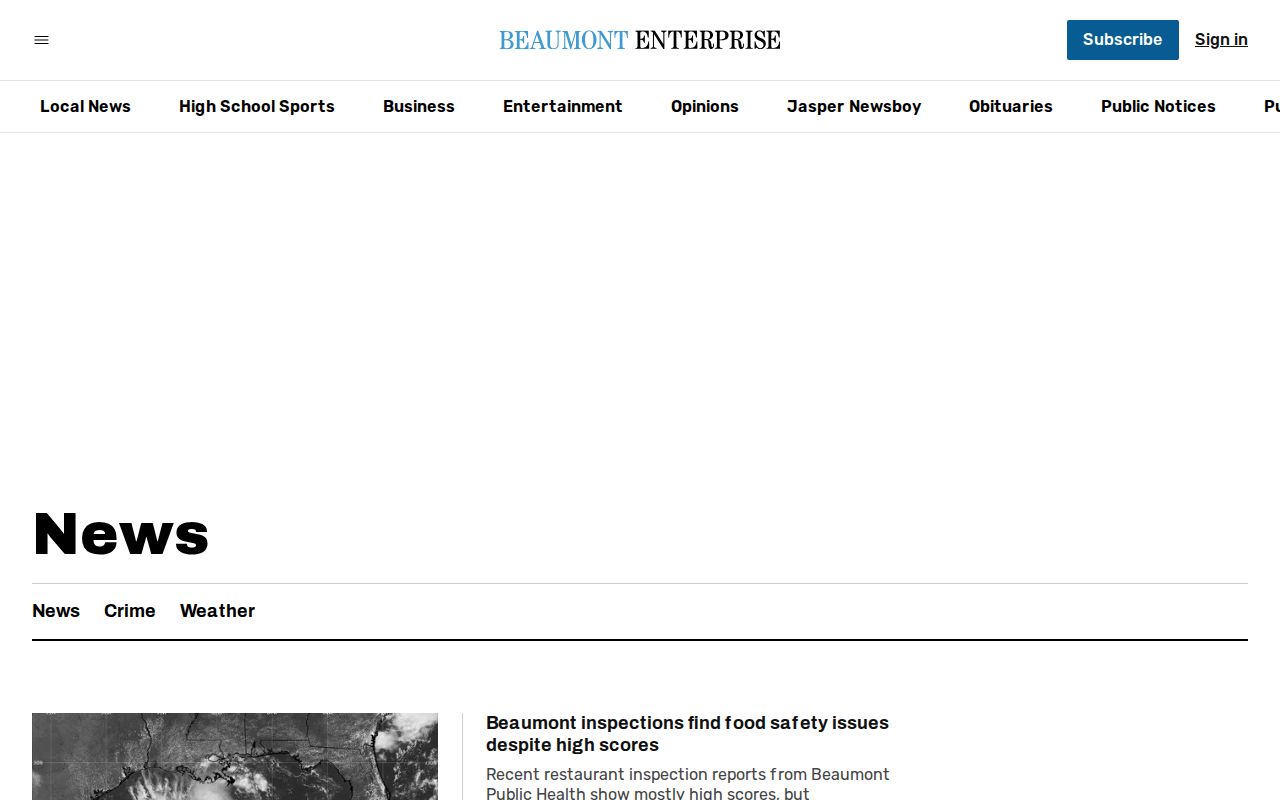View the Obituaries page
This screenshot has width=1280, height=800.
[1011, 106]
